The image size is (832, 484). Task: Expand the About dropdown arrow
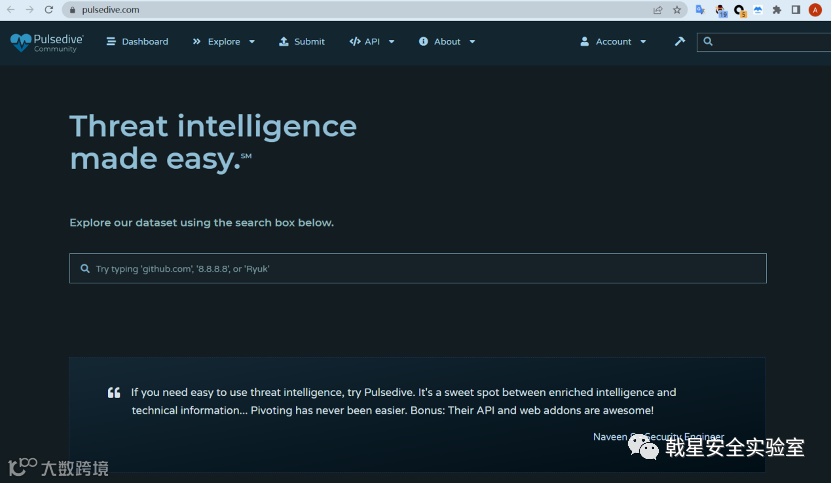[472, 41]
